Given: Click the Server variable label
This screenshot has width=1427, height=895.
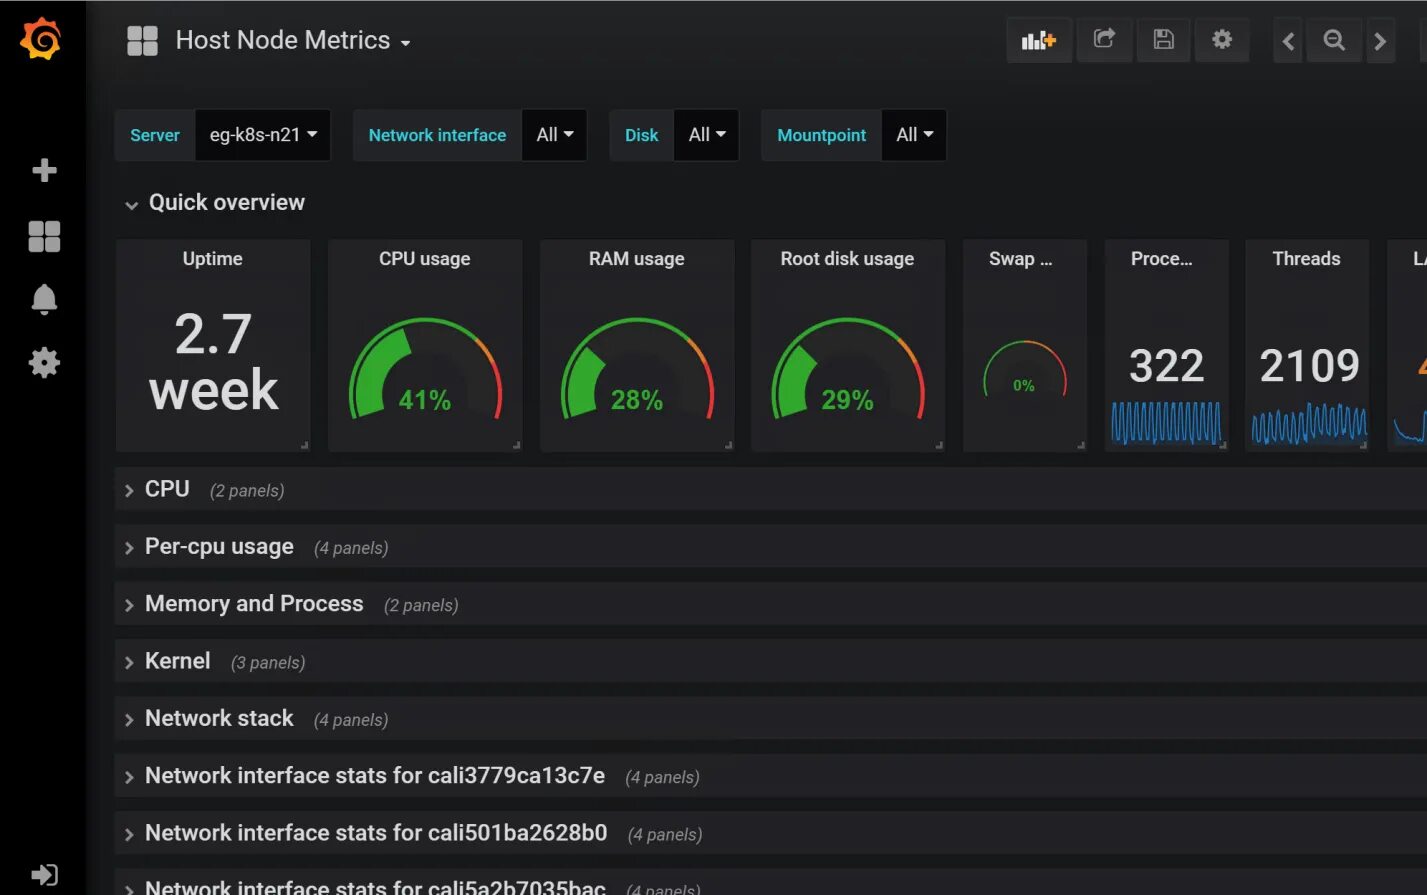Looking at the screenshot, I should pos(155,135).
